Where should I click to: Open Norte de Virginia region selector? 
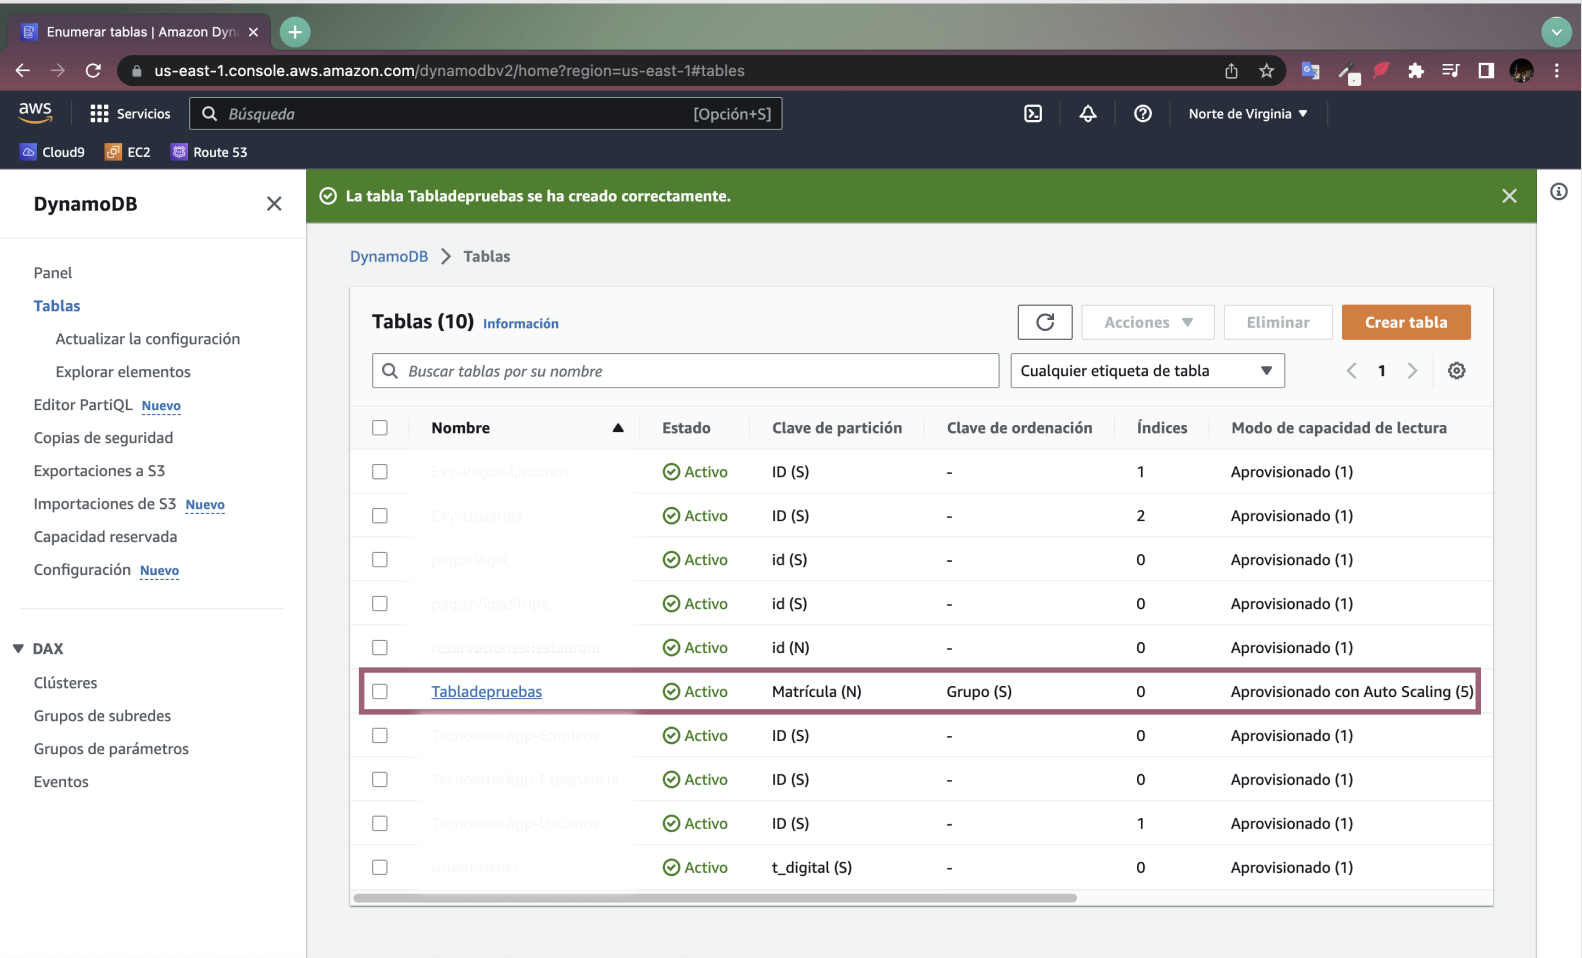pos(1248,114)
